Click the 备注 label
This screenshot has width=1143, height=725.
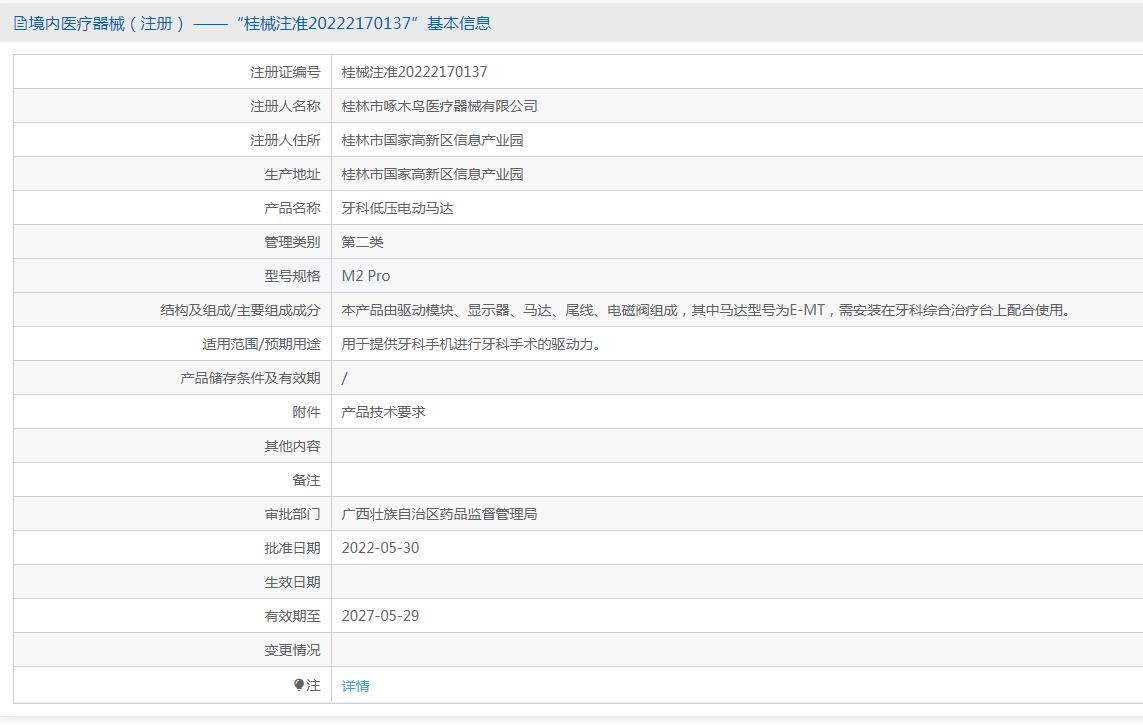tap(306, 480)
